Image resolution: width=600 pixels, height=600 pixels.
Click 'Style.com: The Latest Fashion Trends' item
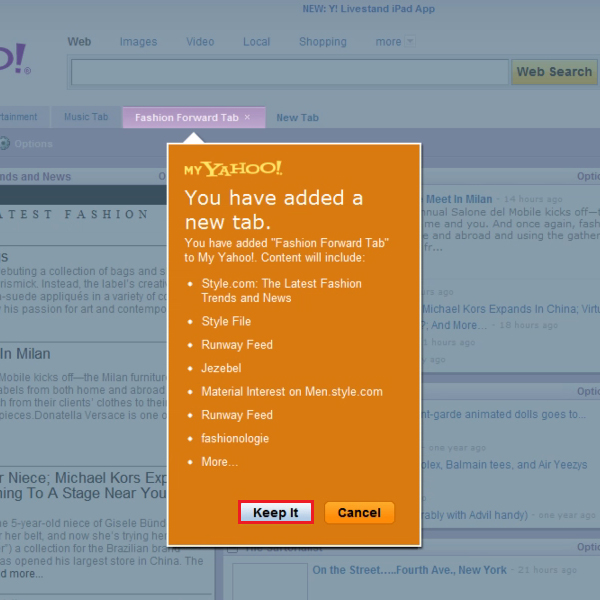pos(281,290)
